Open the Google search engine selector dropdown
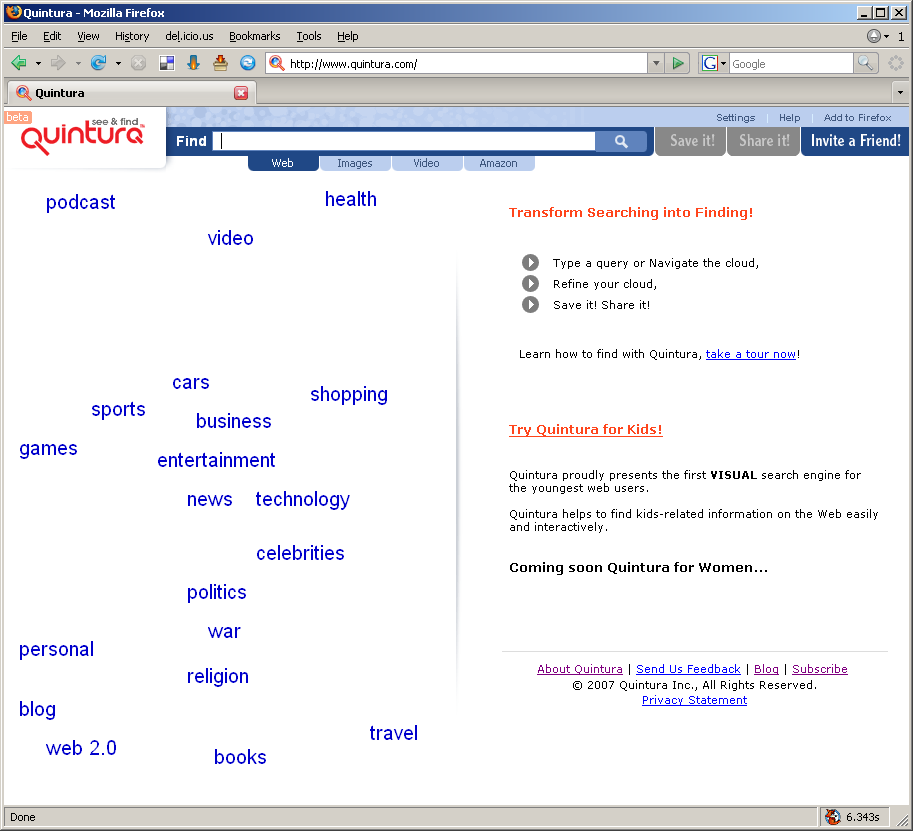The width and height of the screenshot is (913, 831). [x=723, y=63]
